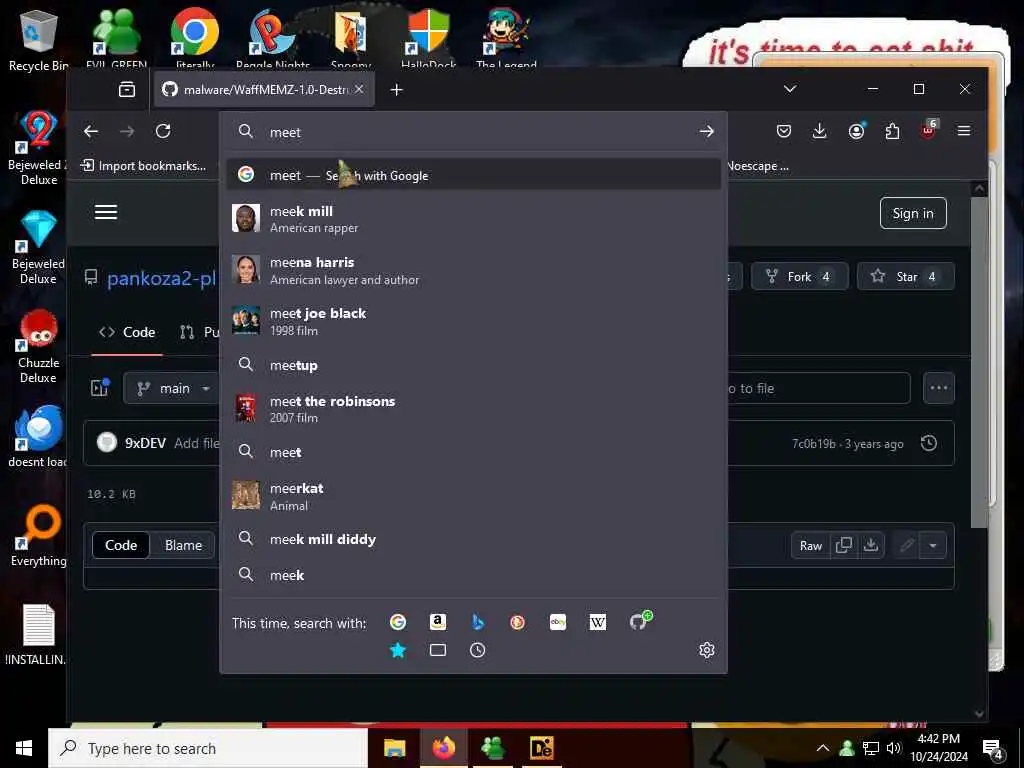Search bookmarks via the star icon

coord(398,650)
